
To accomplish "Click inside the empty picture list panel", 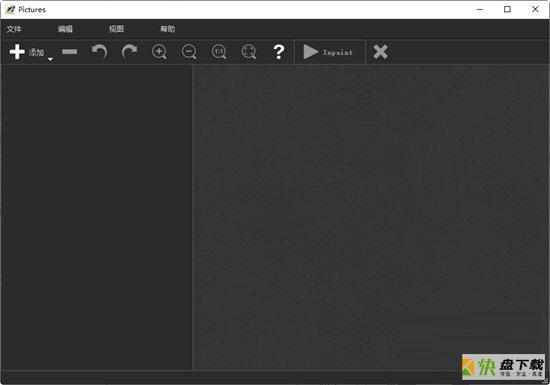I will pyautogui.click(x=97, y=217).
